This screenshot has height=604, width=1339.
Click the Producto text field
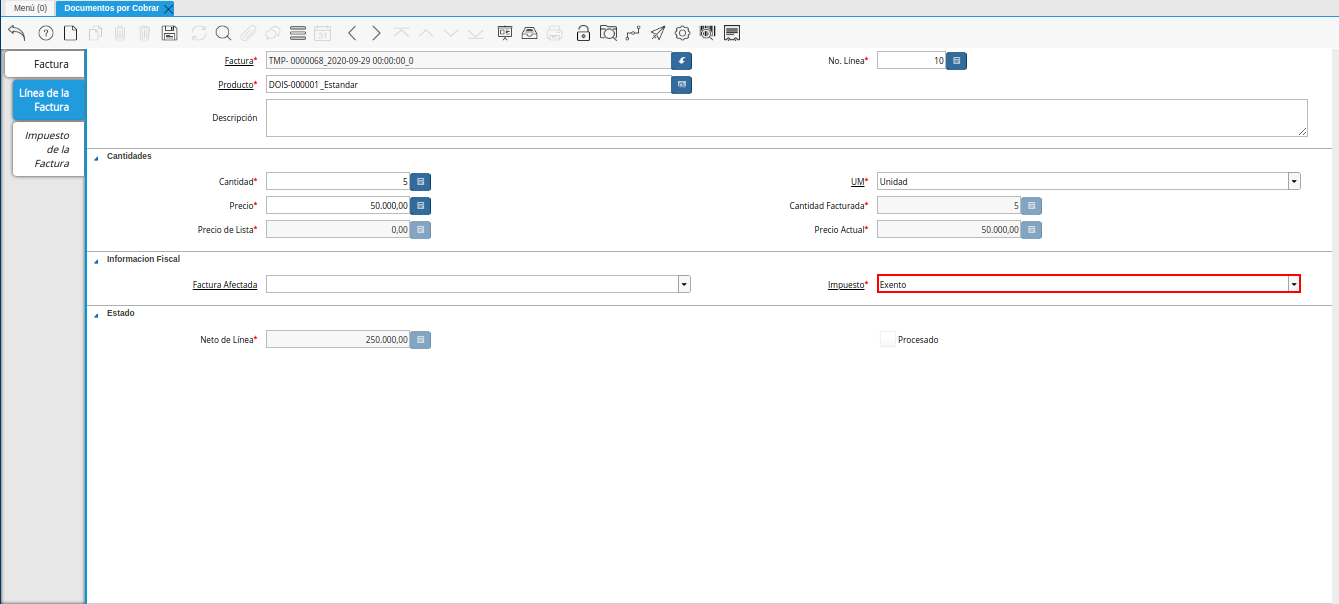pyautogui.click(x=468, y=85)
